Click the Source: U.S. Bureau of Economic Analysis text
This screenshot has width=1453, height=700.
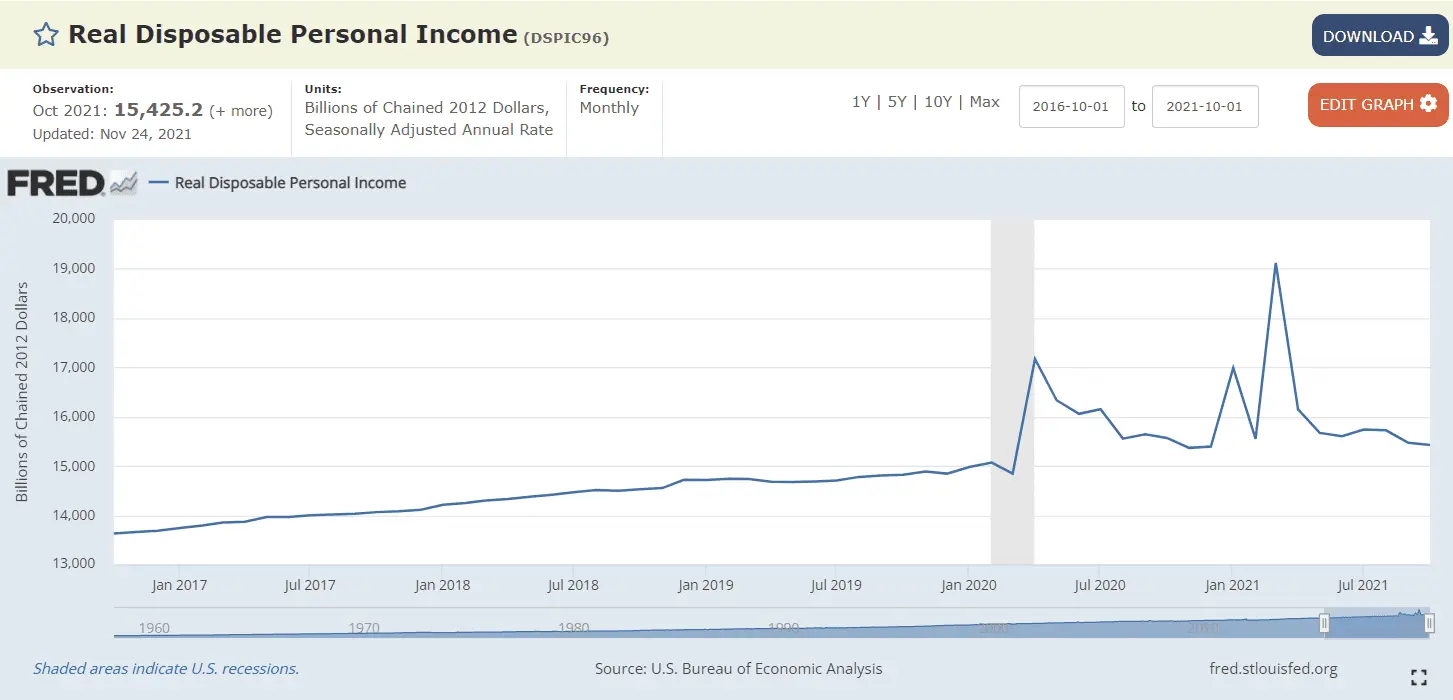click(739, 669)
